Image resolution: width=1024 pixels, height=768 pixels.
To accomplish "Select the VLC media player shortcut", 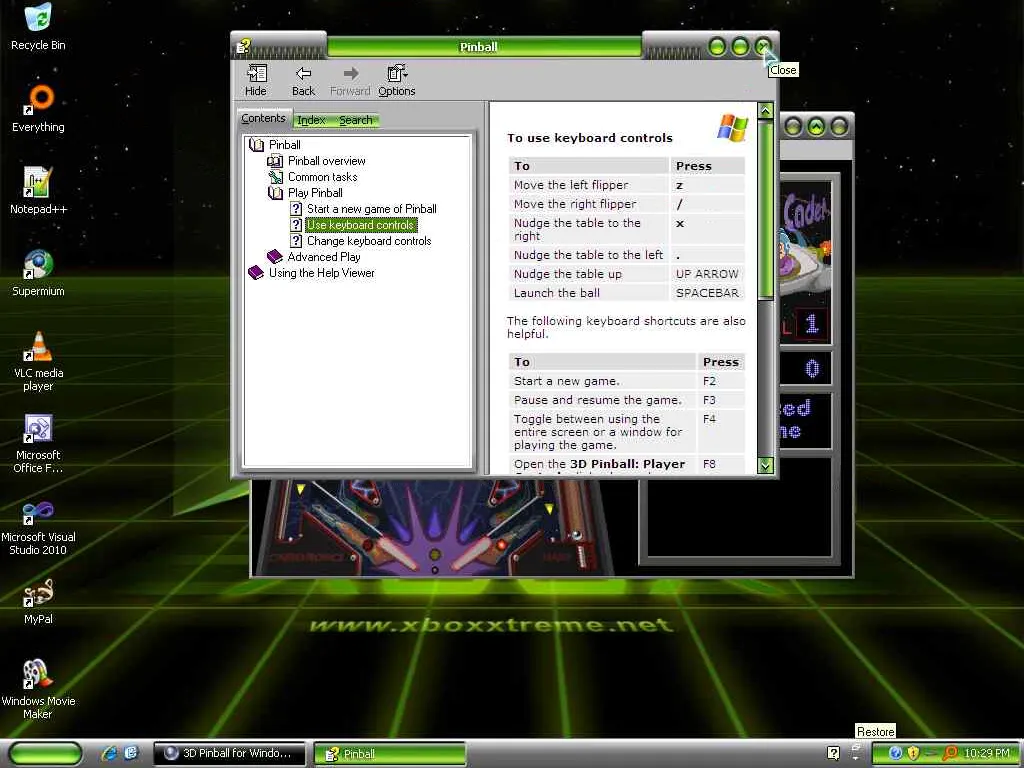I will point(38,361).
